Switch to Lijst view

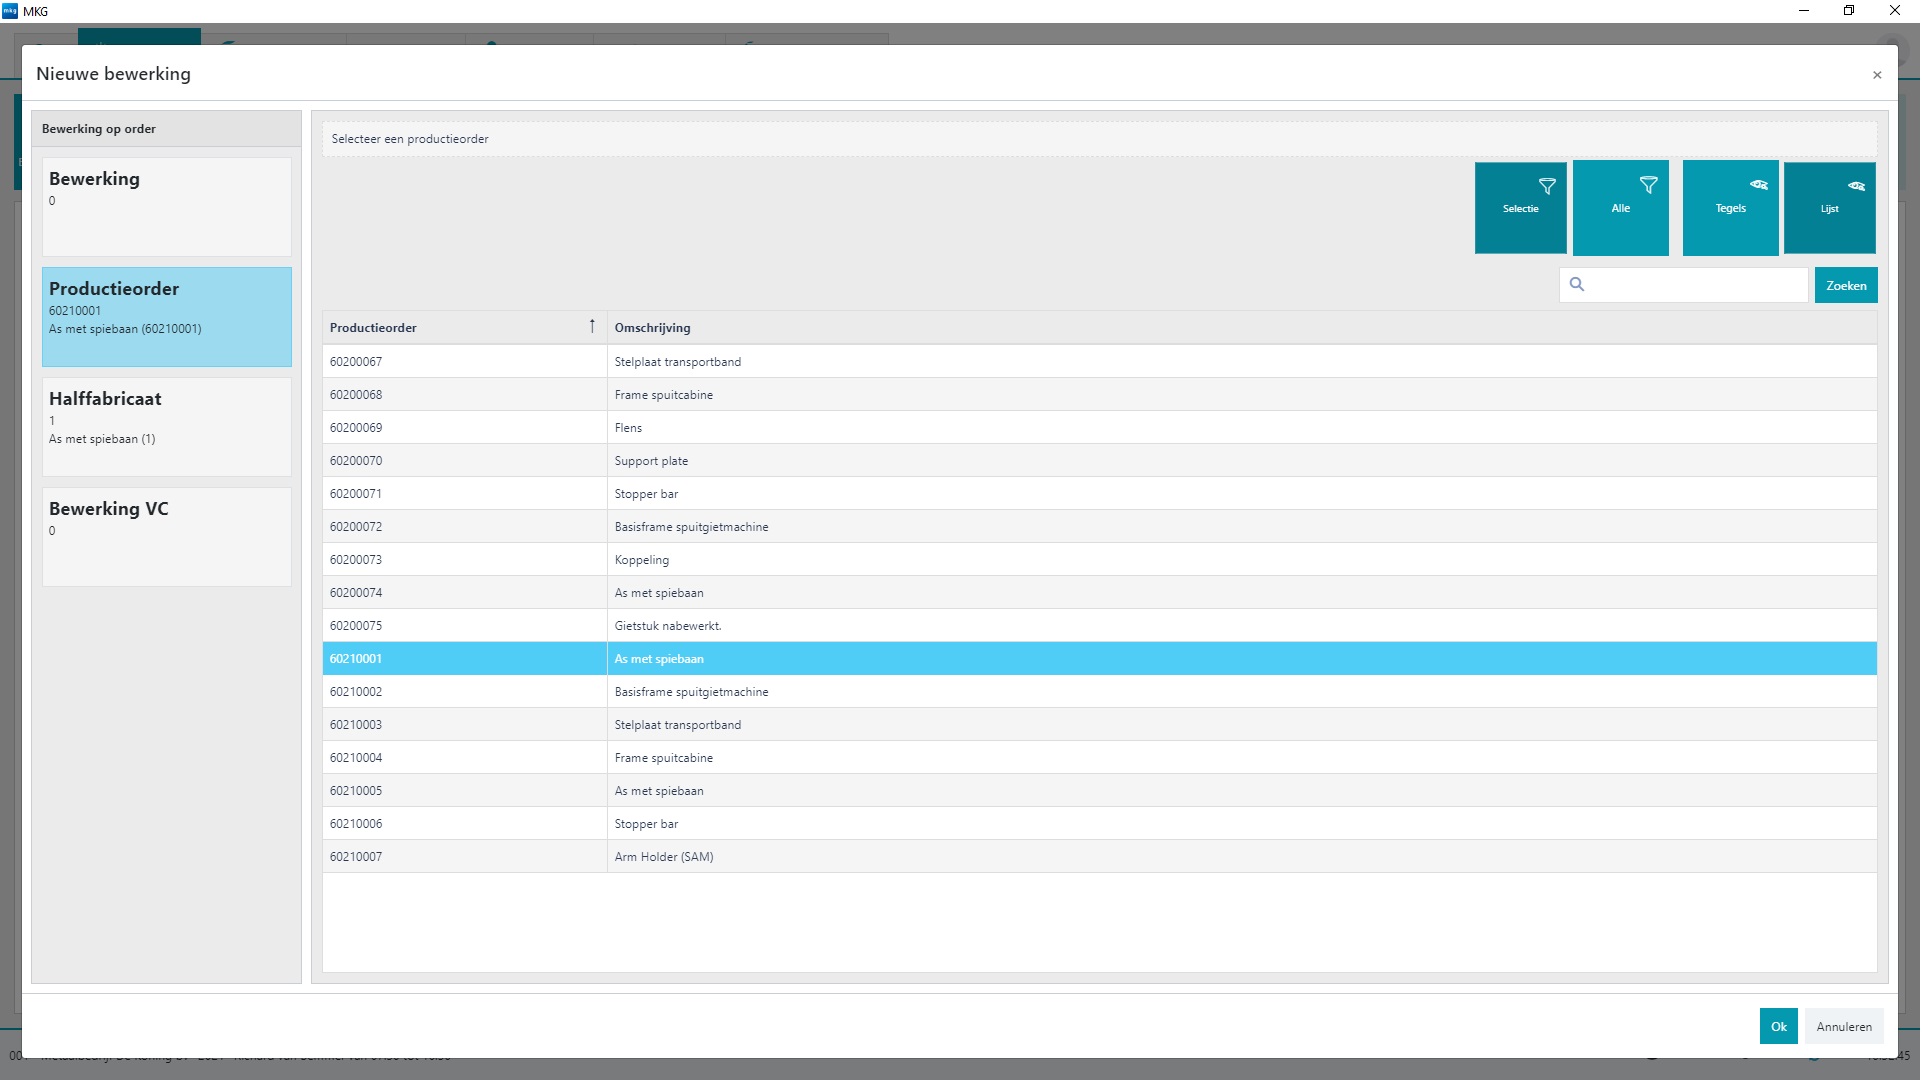point(1830,208)
